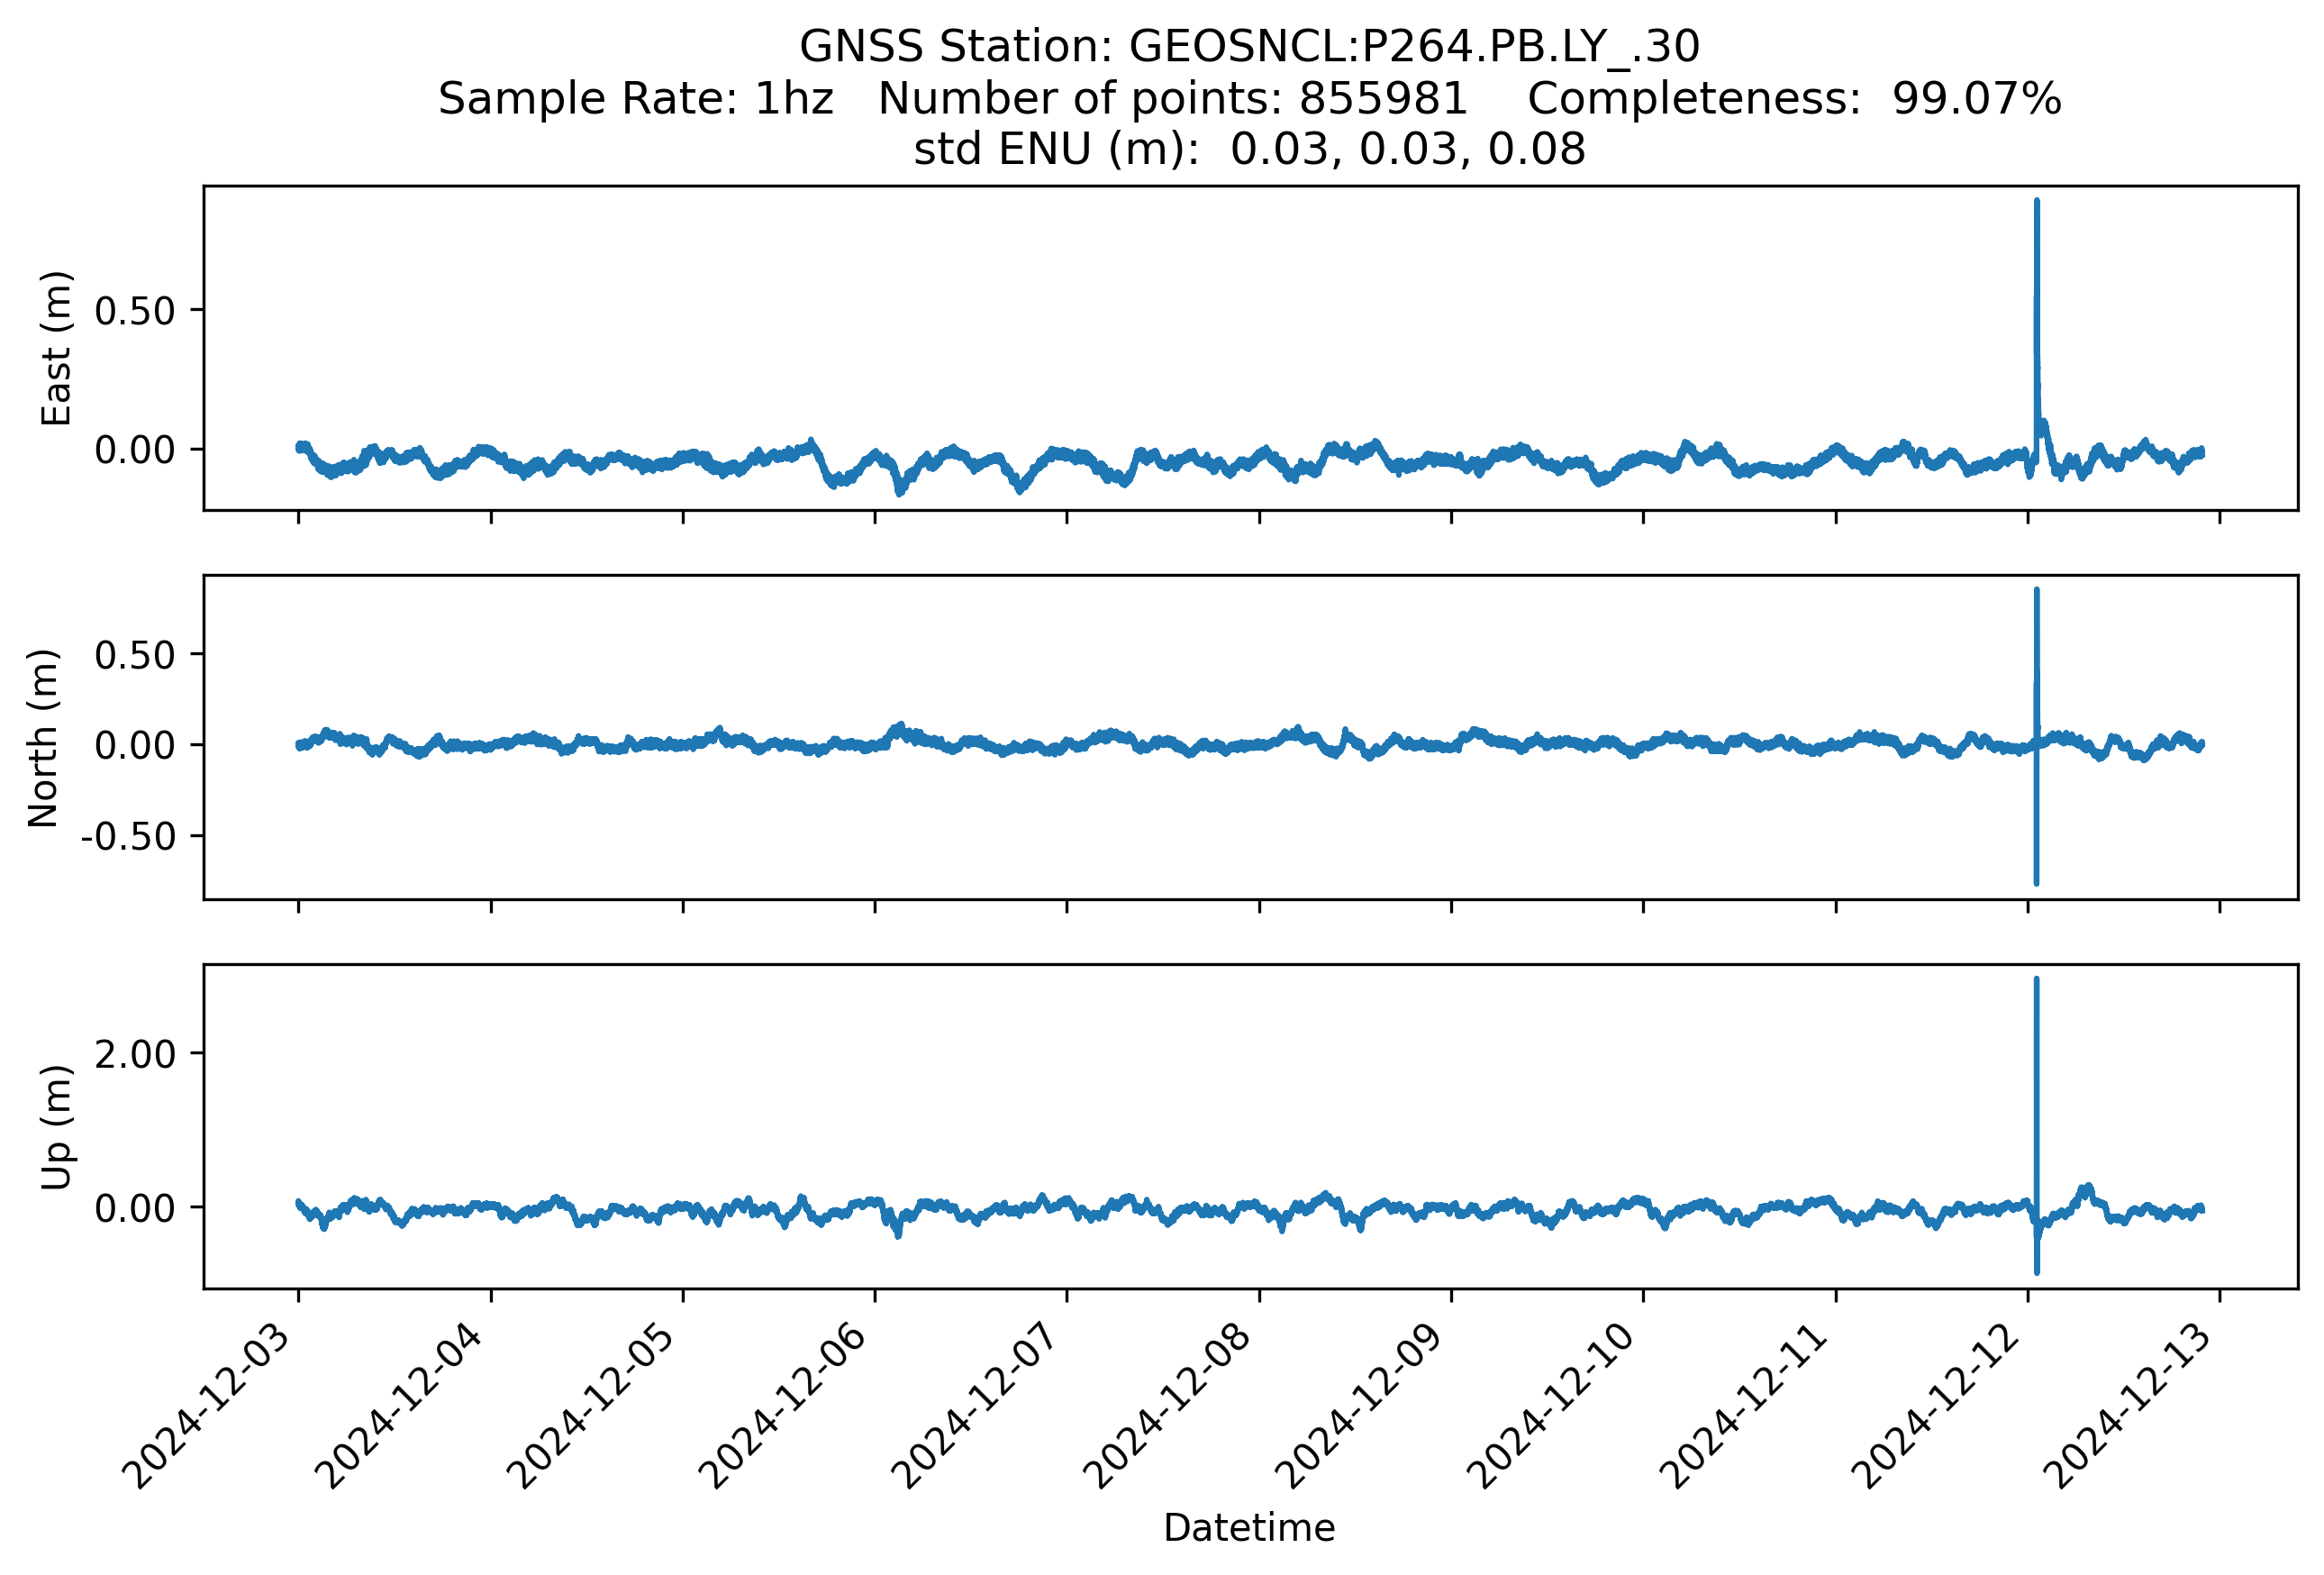Viewport: 2324px width, 1575px height.
Task: Click the Number of points 855981 text
Action: pyautogui.click(x=1172, y=99)
